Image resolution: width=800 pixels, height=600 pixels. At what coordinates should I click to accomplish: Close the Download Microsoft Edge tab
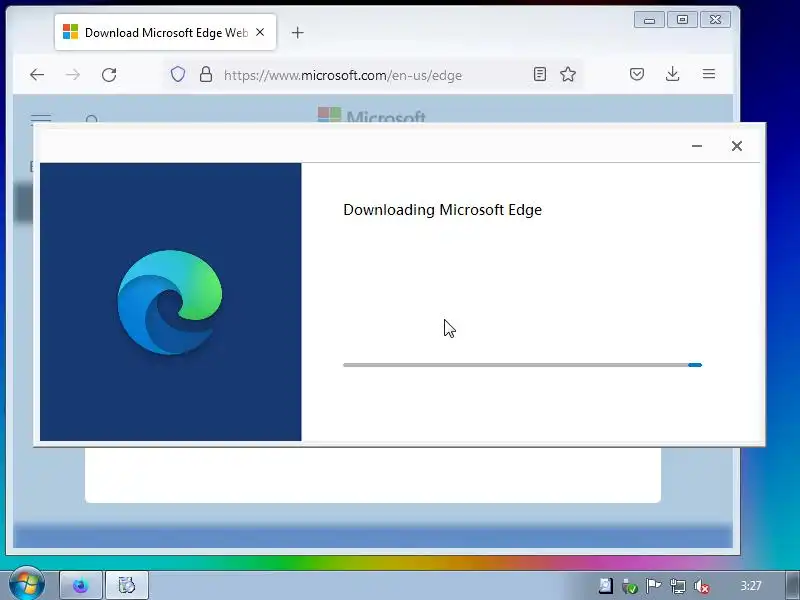[x=260, y=32]
